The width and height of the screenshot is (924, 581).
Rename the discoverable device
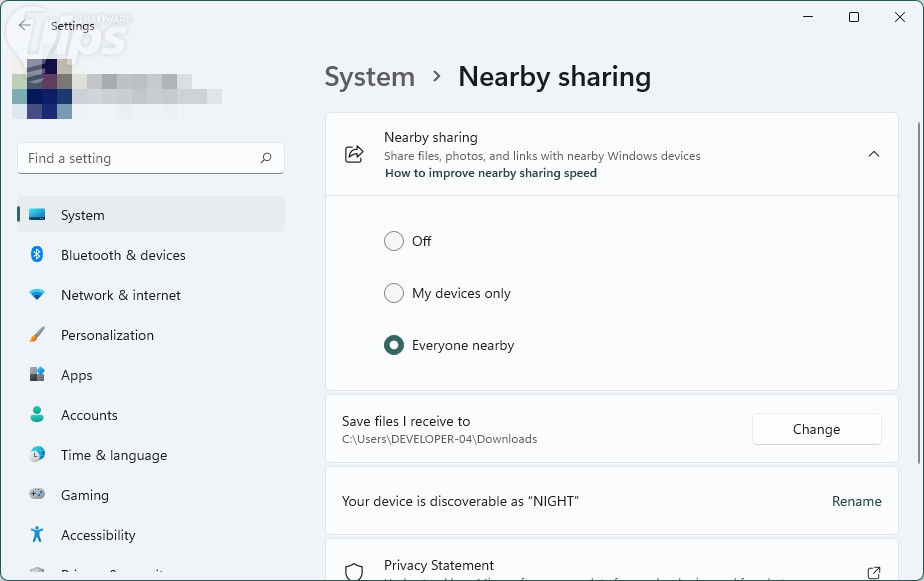pos(856,501)
